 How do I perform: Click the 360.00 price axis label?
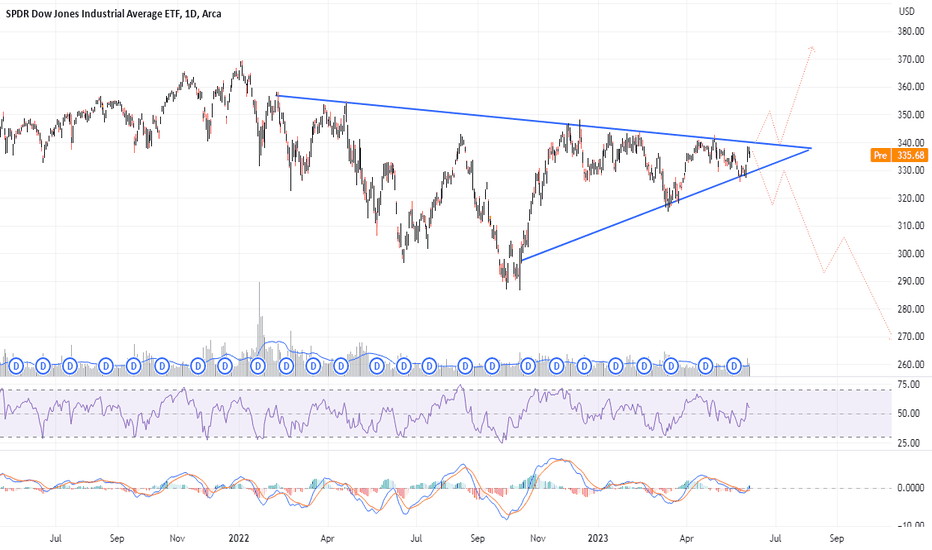(911, 87)
